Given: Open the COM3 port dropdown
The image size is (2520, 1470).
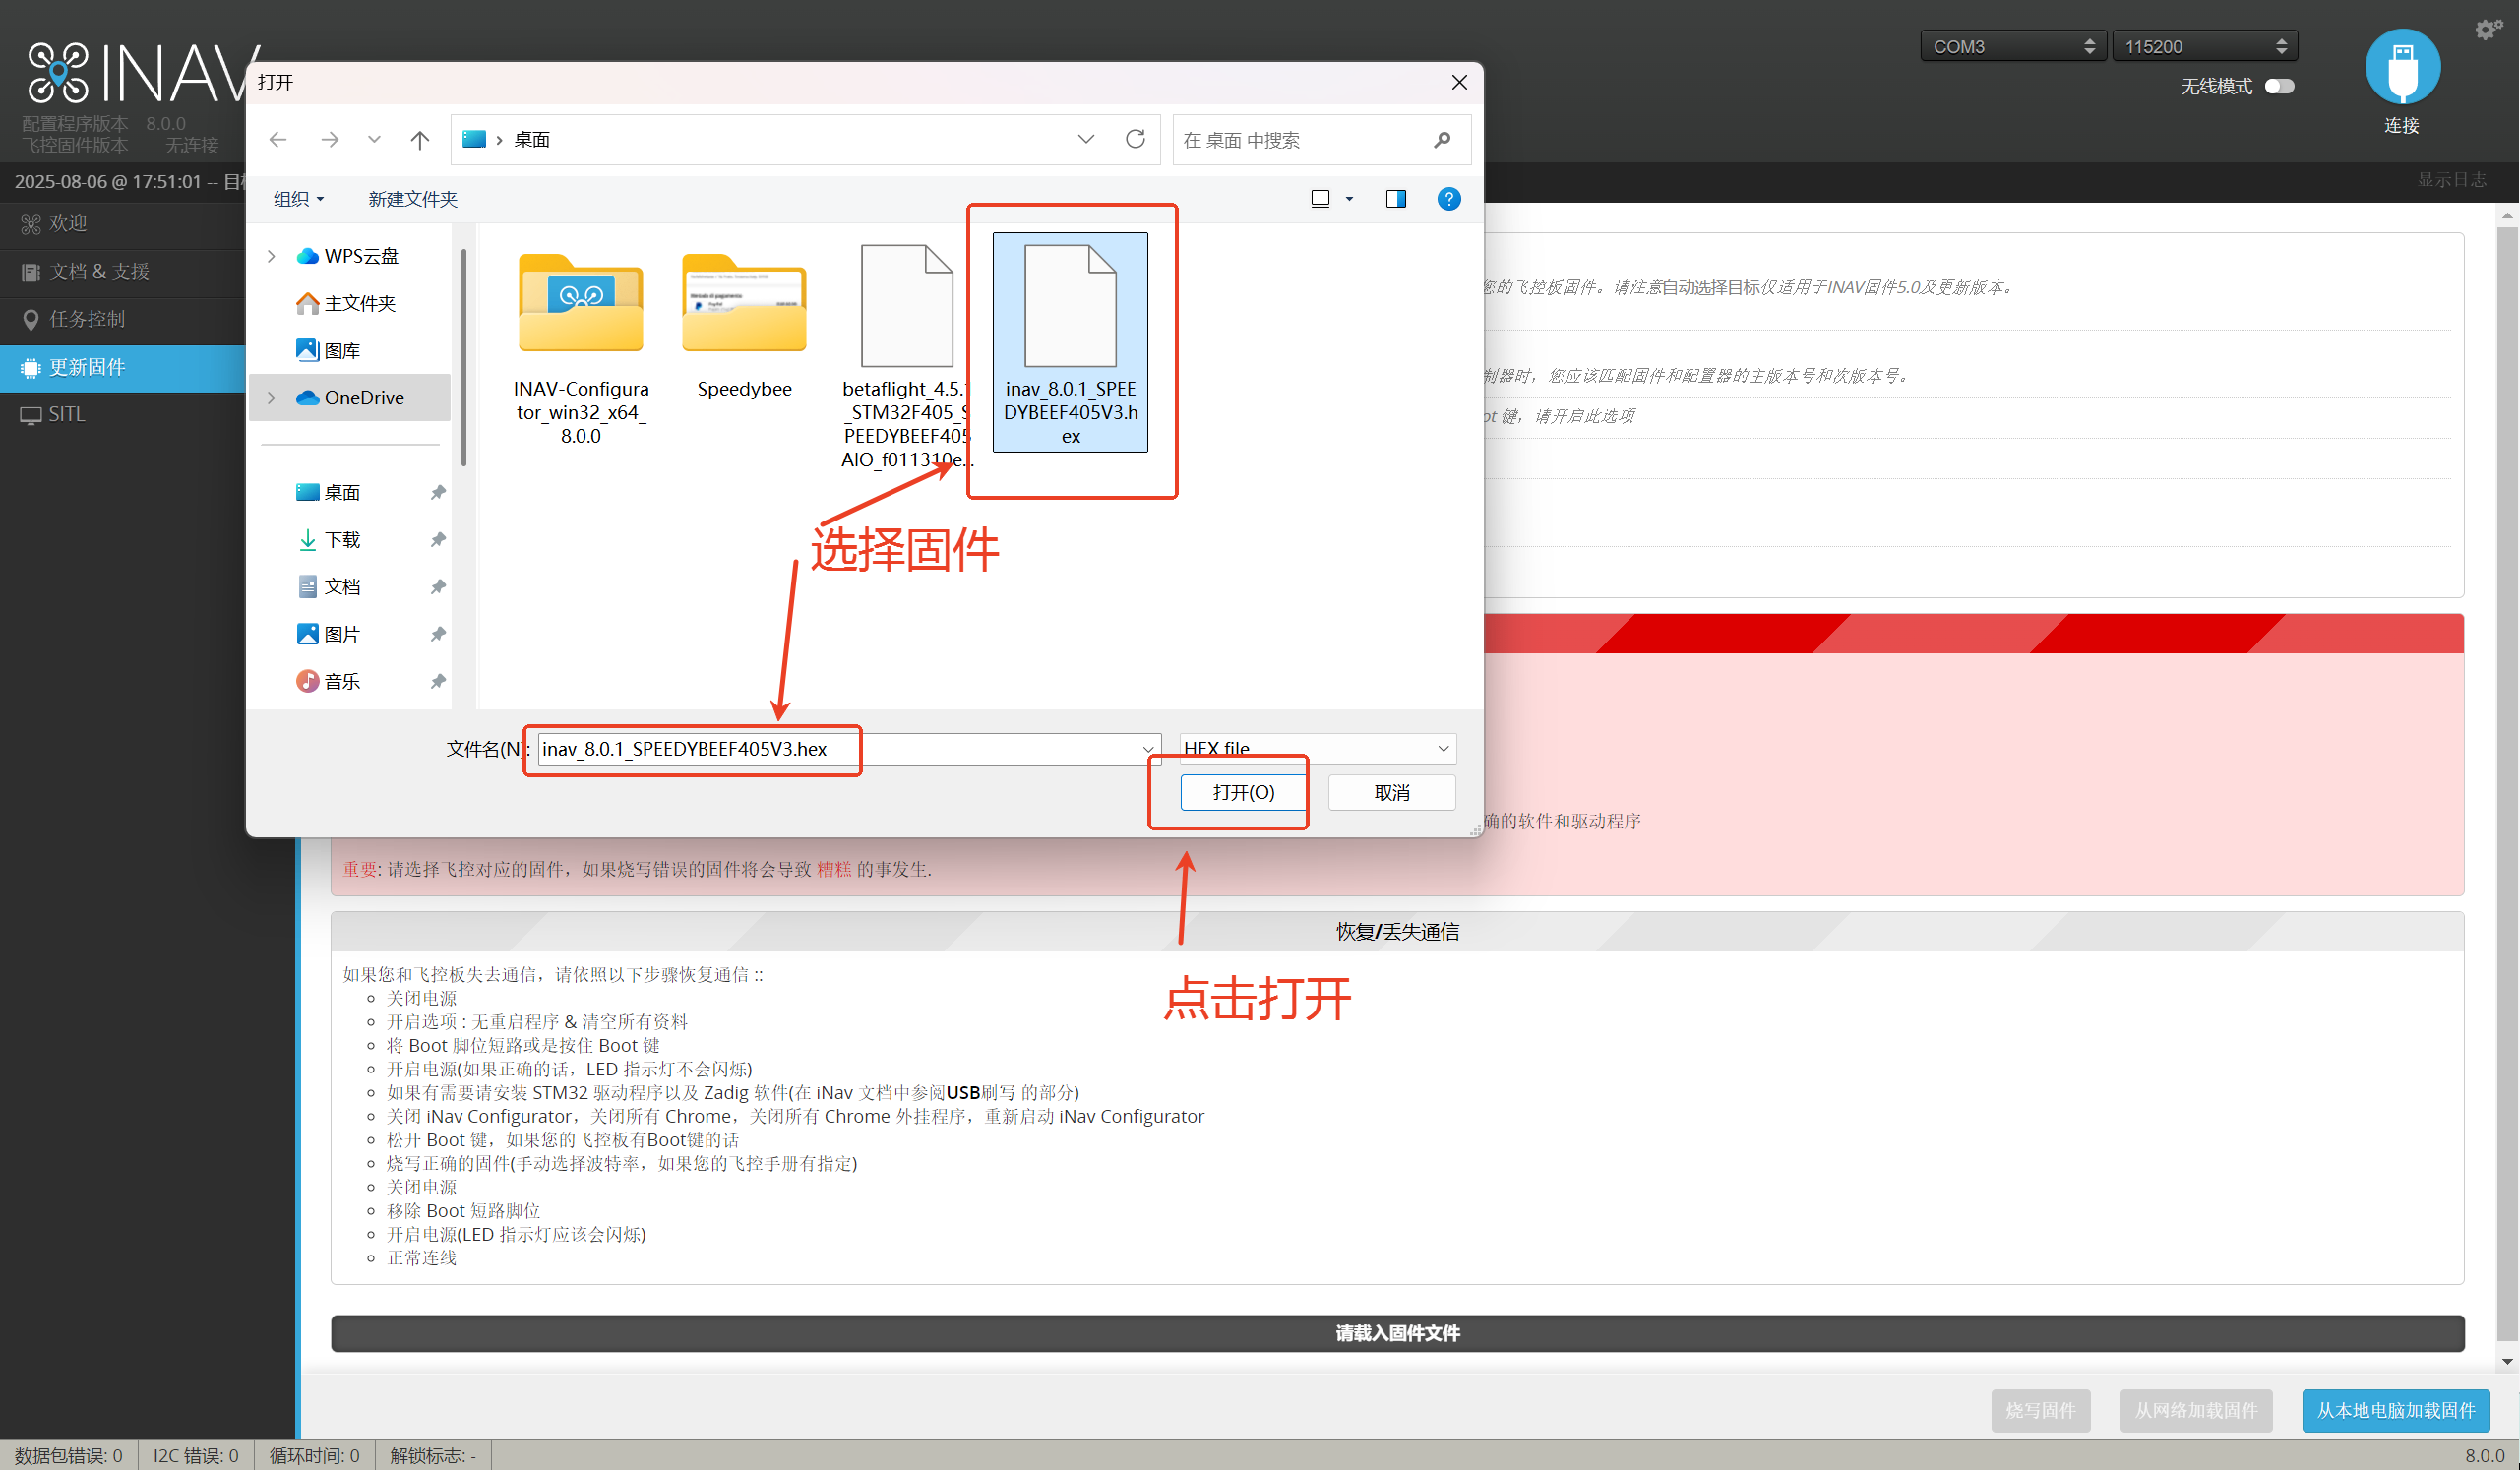Looking at the screenshot, I should pyautogui.click(x=2013, y=46).
